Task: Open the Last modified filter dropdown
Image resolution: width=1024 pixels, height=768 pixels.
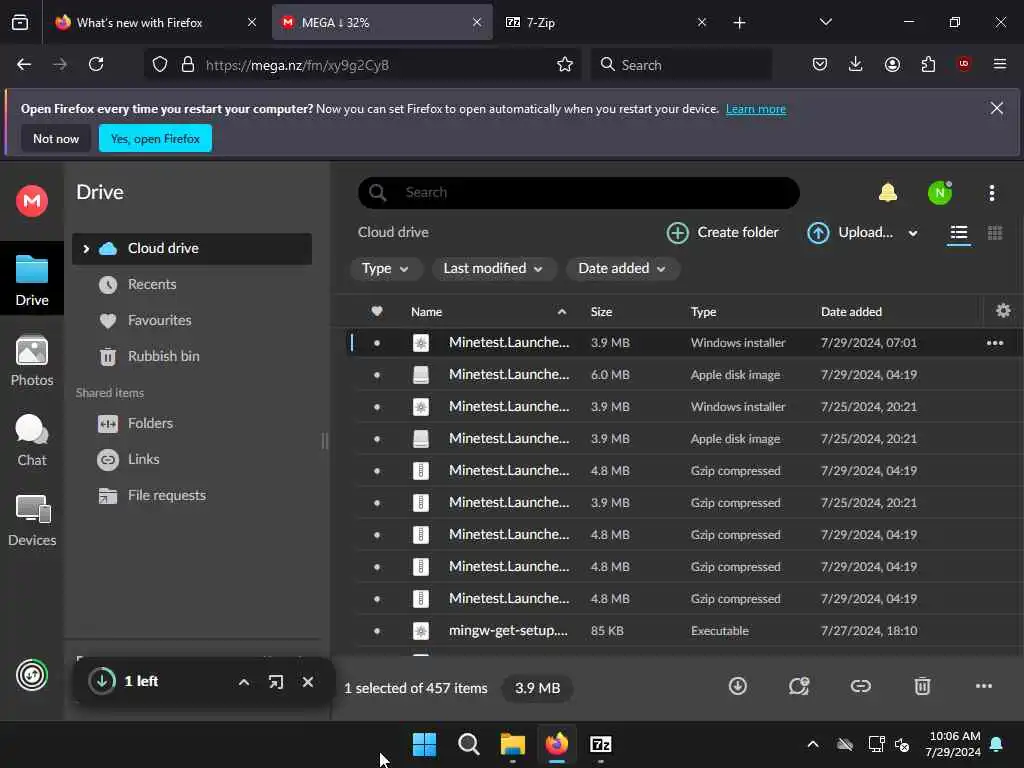Action: point(494,268)
